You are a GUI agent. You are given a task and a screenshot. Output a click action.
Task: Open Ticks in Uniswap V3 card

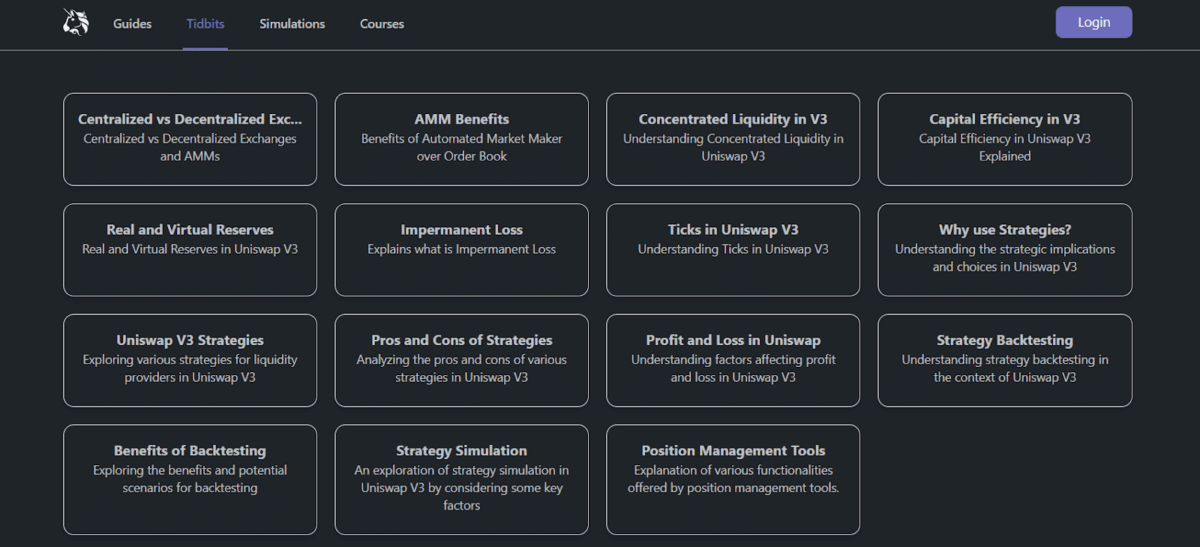[733, 250]
